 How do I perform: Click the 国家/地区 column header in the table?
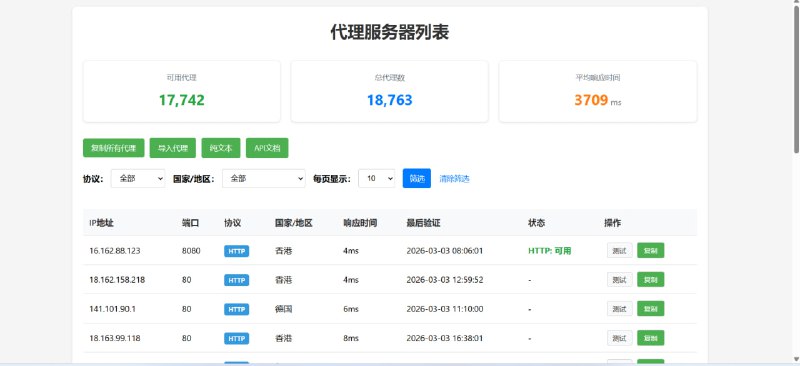pos(293,223)
